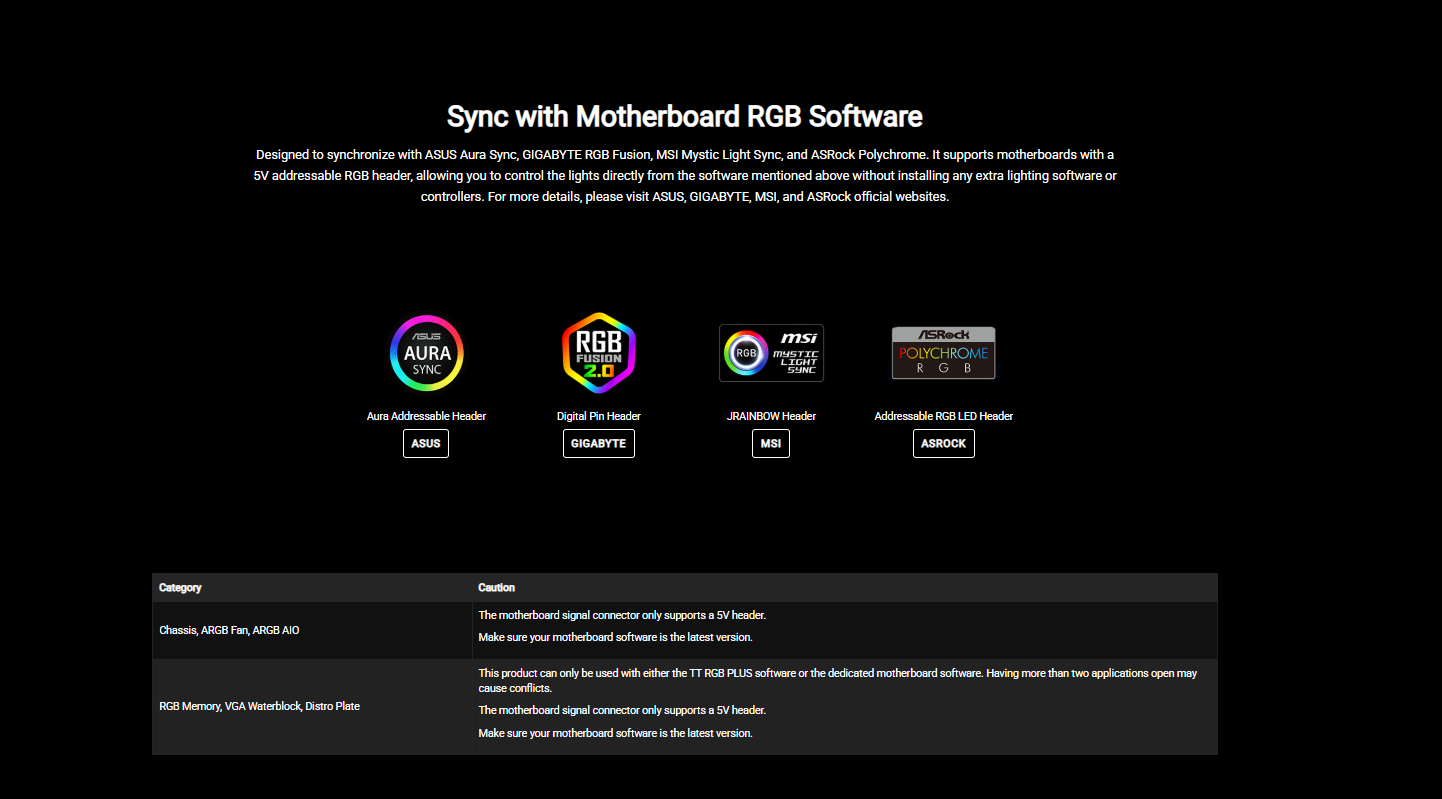
Task: Open the ASUS button link
Action: click(x=426, y=443)
